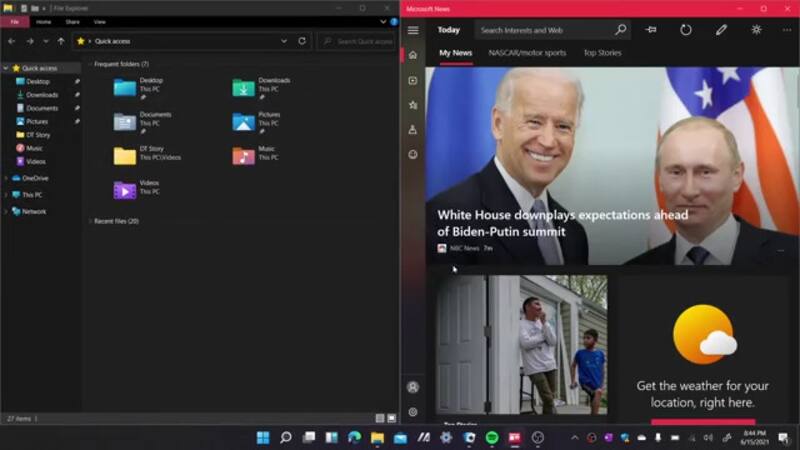Open Spotify from the taskbar

point(492,437)
